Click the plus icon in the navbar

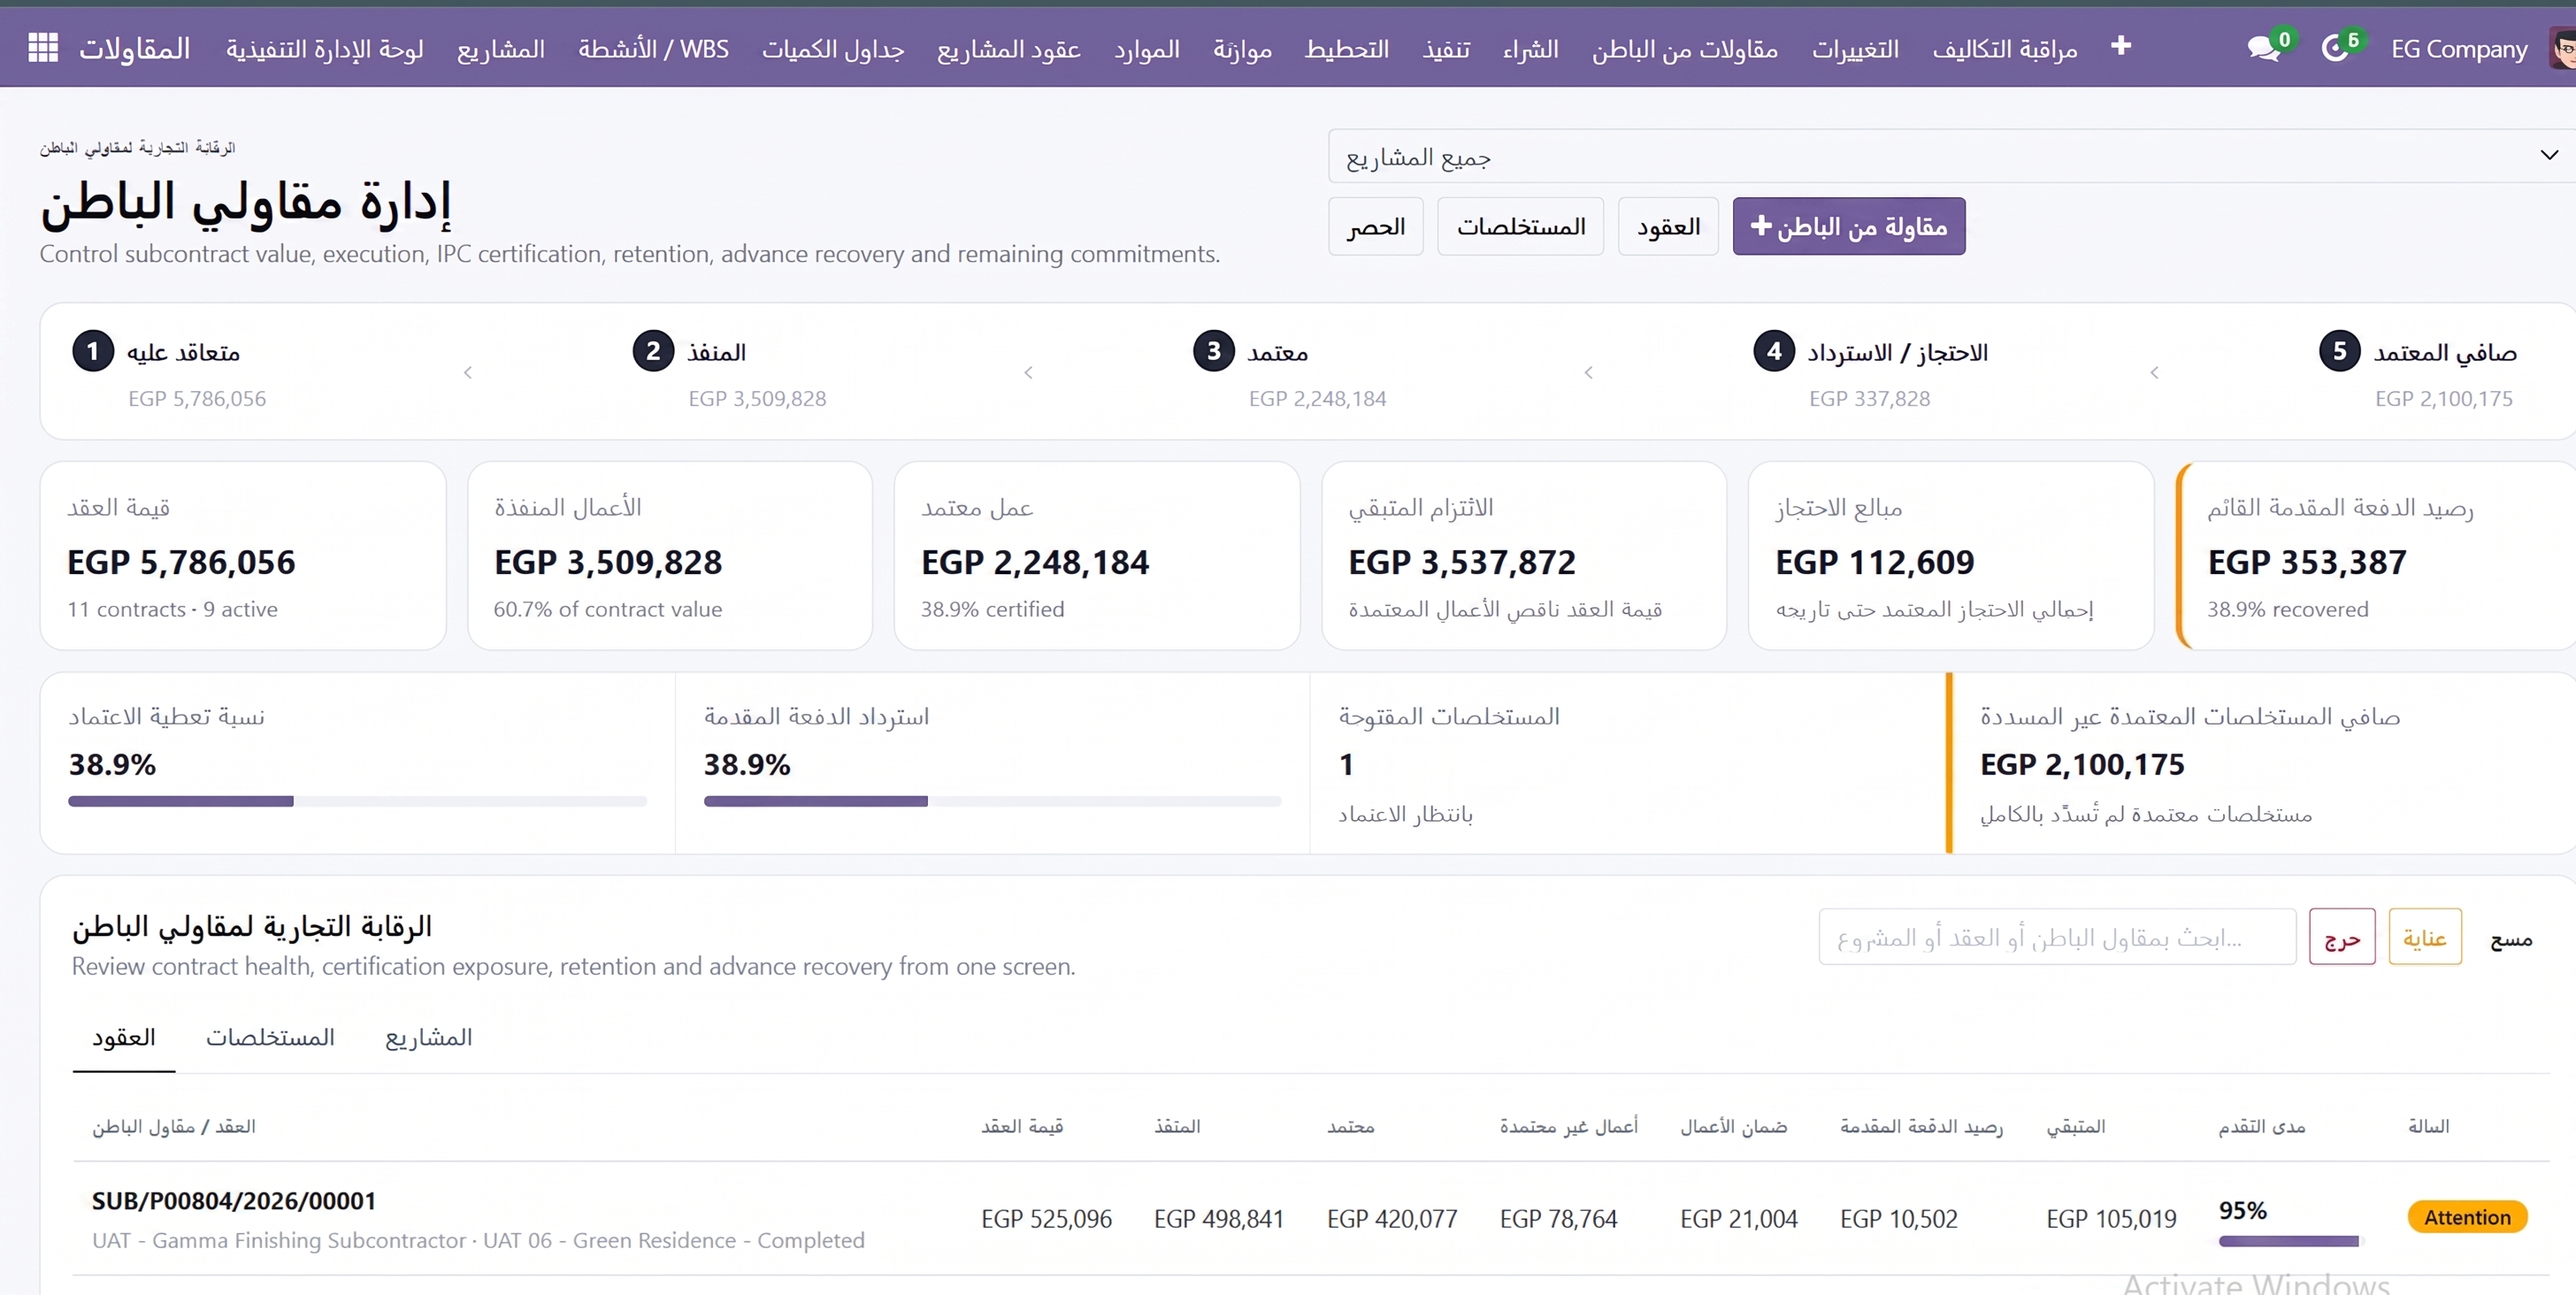point(2121,46)
